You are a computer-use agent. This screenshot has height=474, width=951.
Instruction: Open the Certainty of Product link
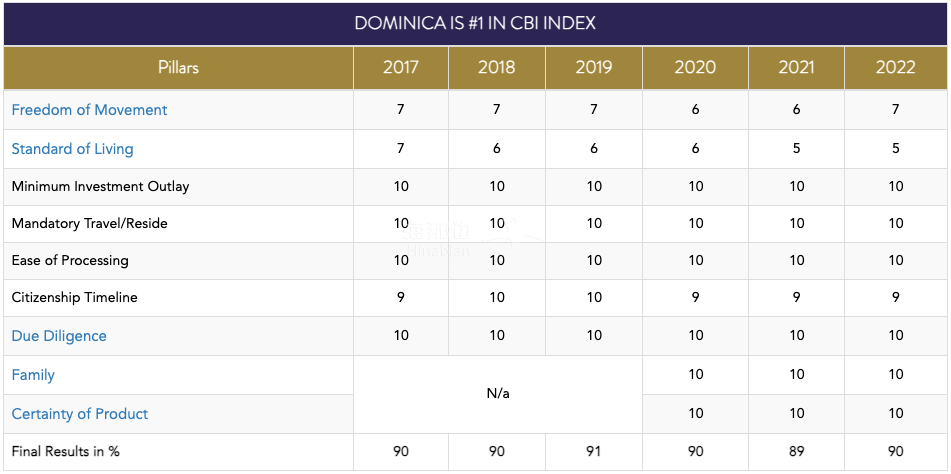pyautogui.click(x=80, y=414)
